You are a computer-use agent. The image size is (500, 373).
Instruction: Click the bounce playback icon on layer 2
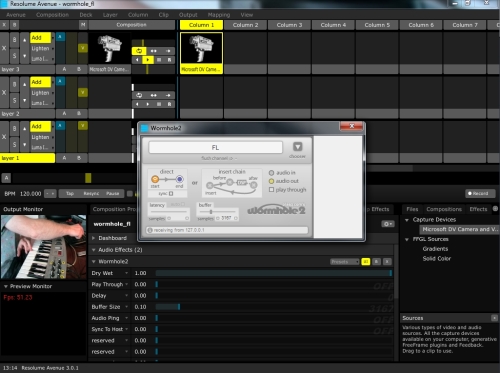click(153, 95)
